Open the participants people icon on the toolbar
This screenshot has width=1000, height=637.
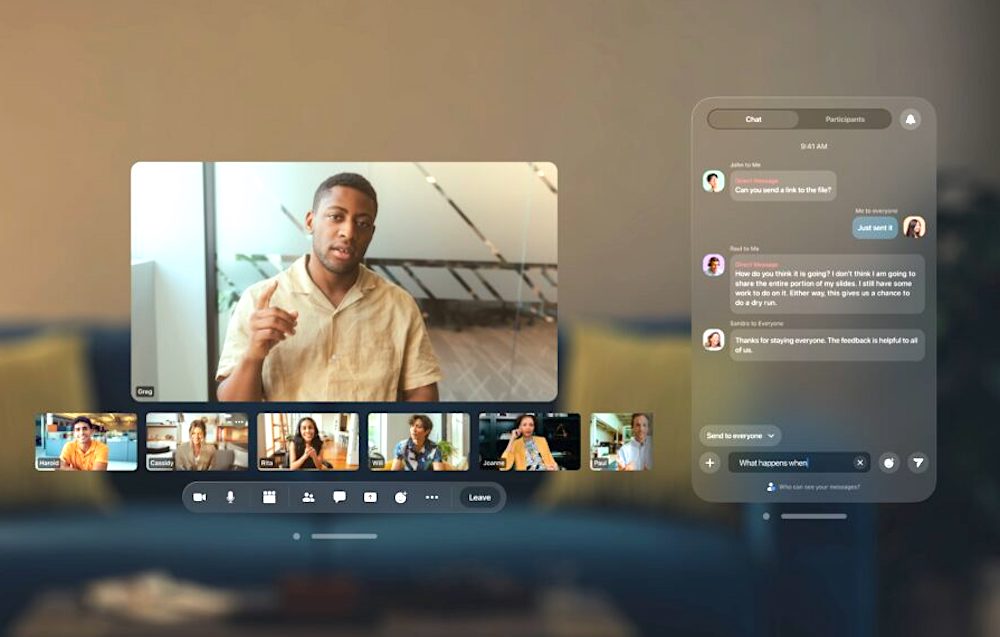point(308,497)
